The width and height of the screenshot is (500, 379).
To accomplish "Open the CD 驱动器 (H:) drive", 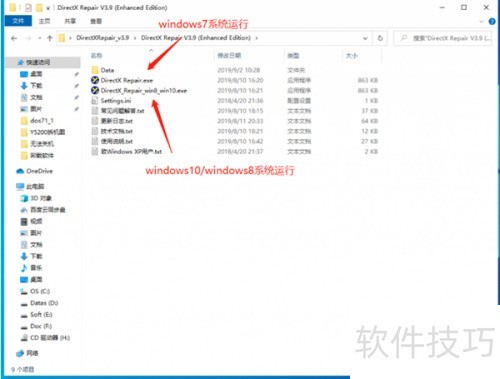I will coord(50,338).
